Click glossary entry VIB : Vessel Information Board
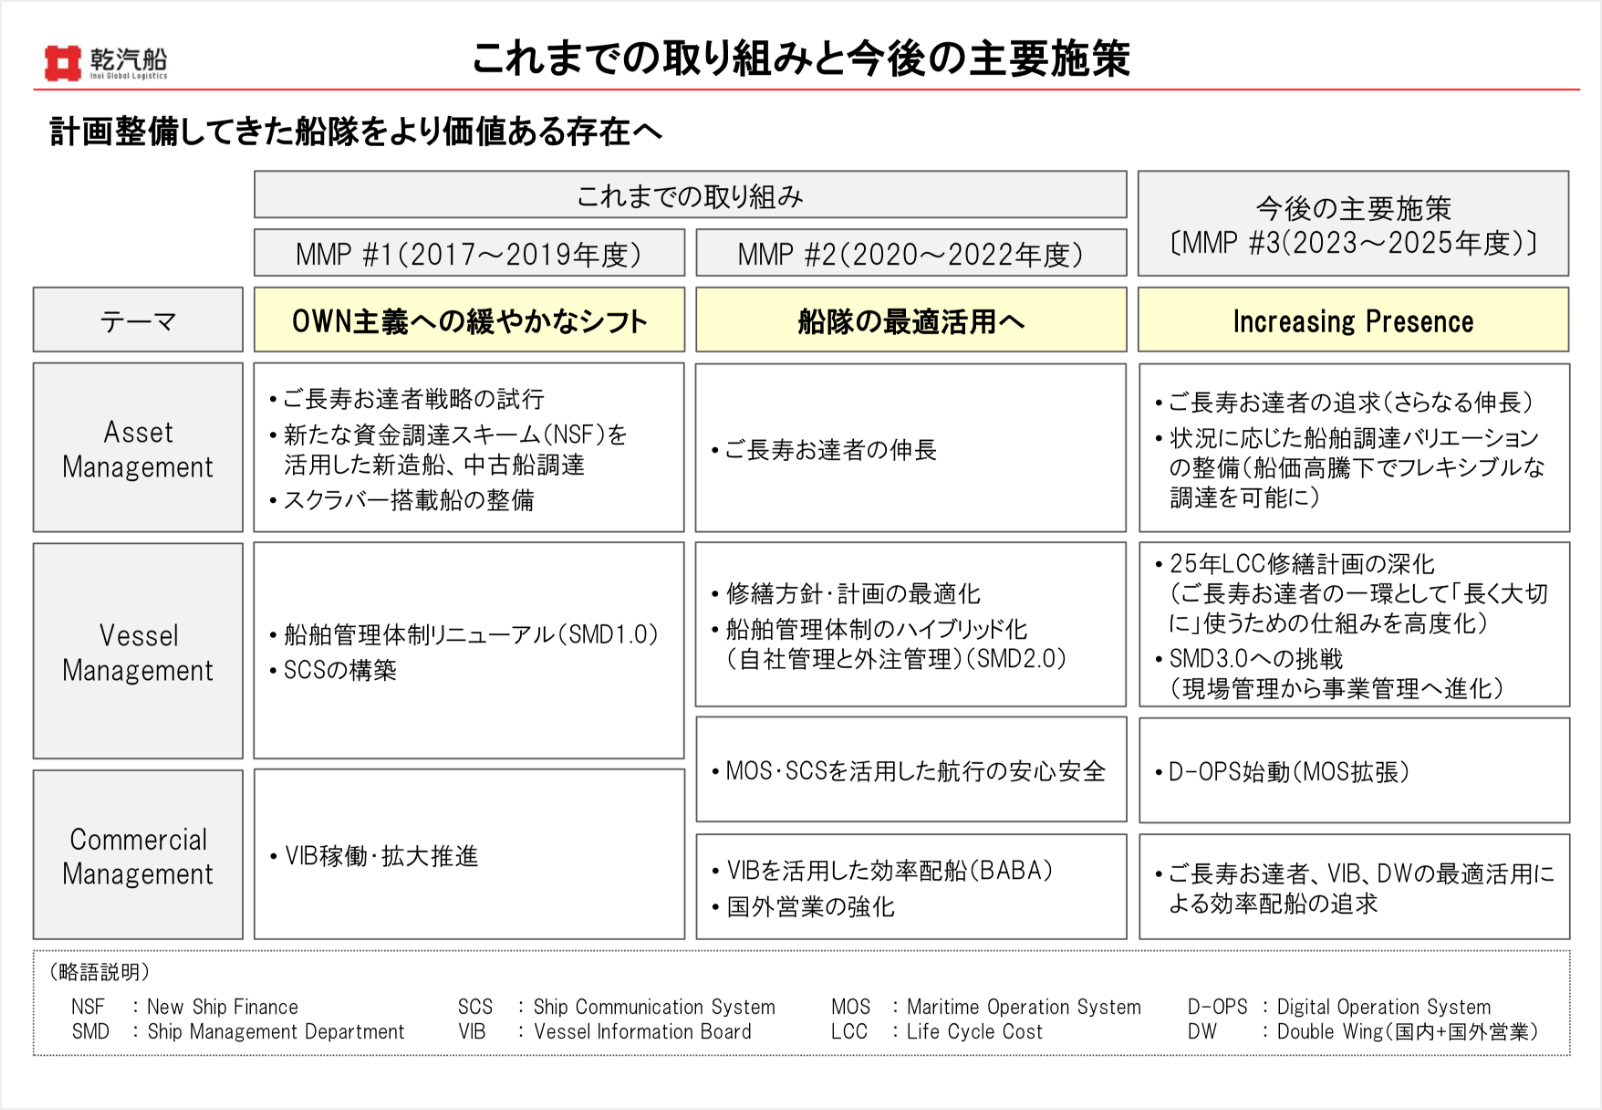 [x=605, y=1032]
